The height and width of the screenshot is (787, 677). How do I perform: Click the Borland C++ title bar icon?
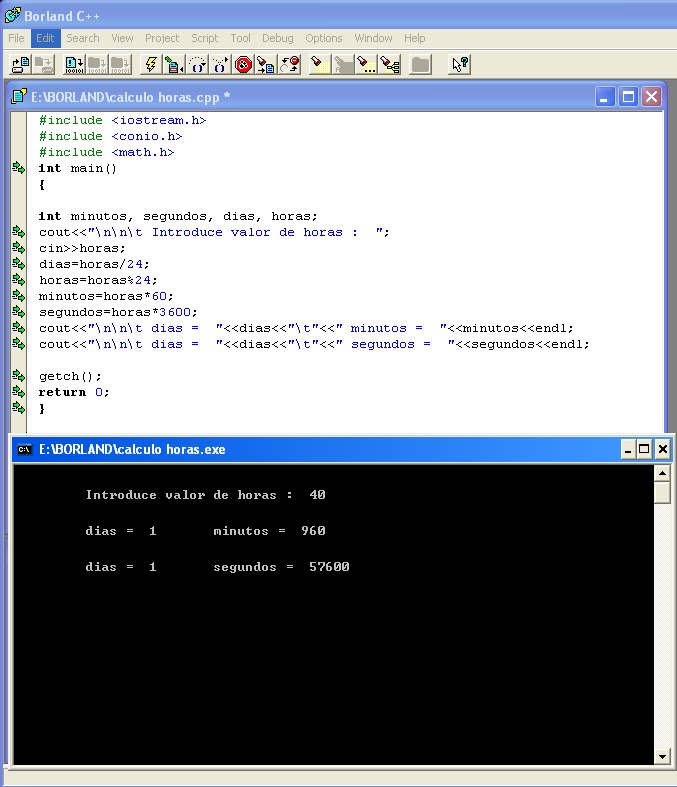(x=13, y=15)
